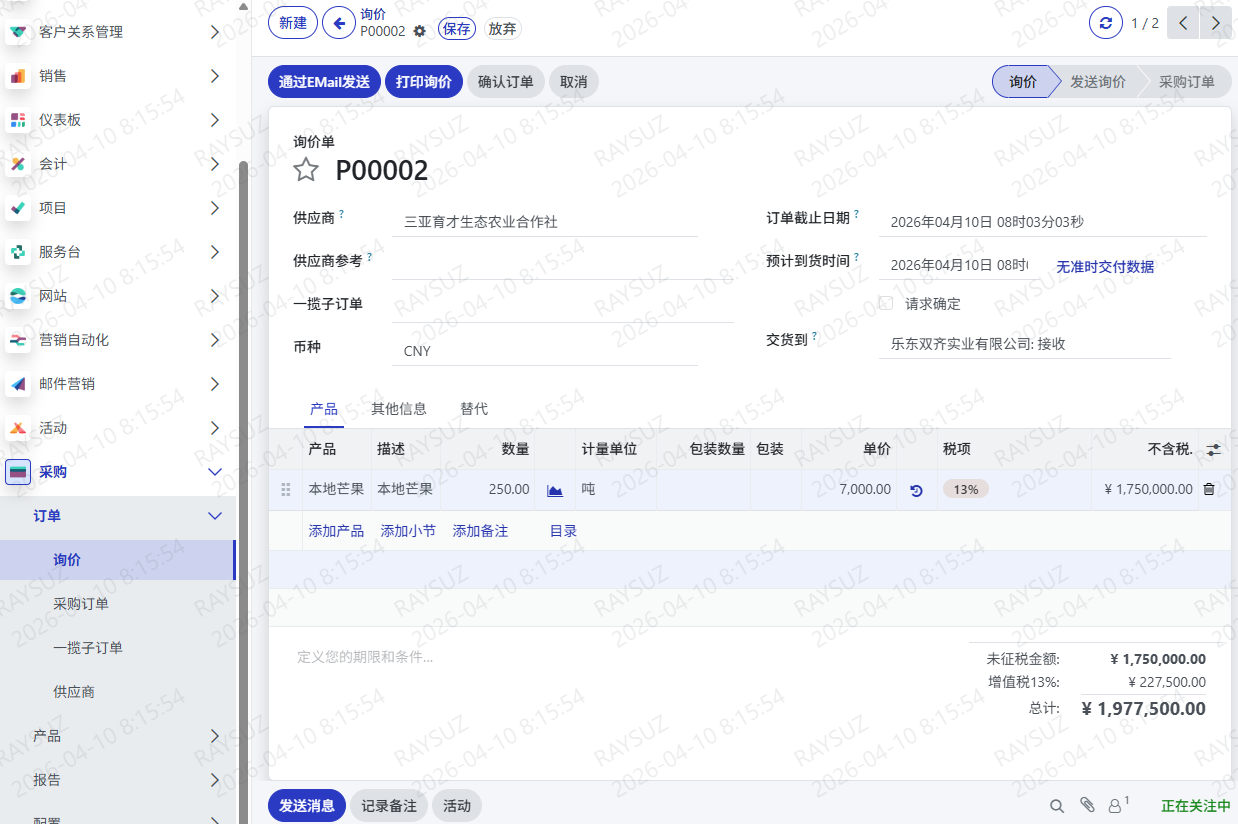This screenshot has height=824, width=1238.
Task: Open 采购订单 in sidebar menu
Action: coord(118,604)
